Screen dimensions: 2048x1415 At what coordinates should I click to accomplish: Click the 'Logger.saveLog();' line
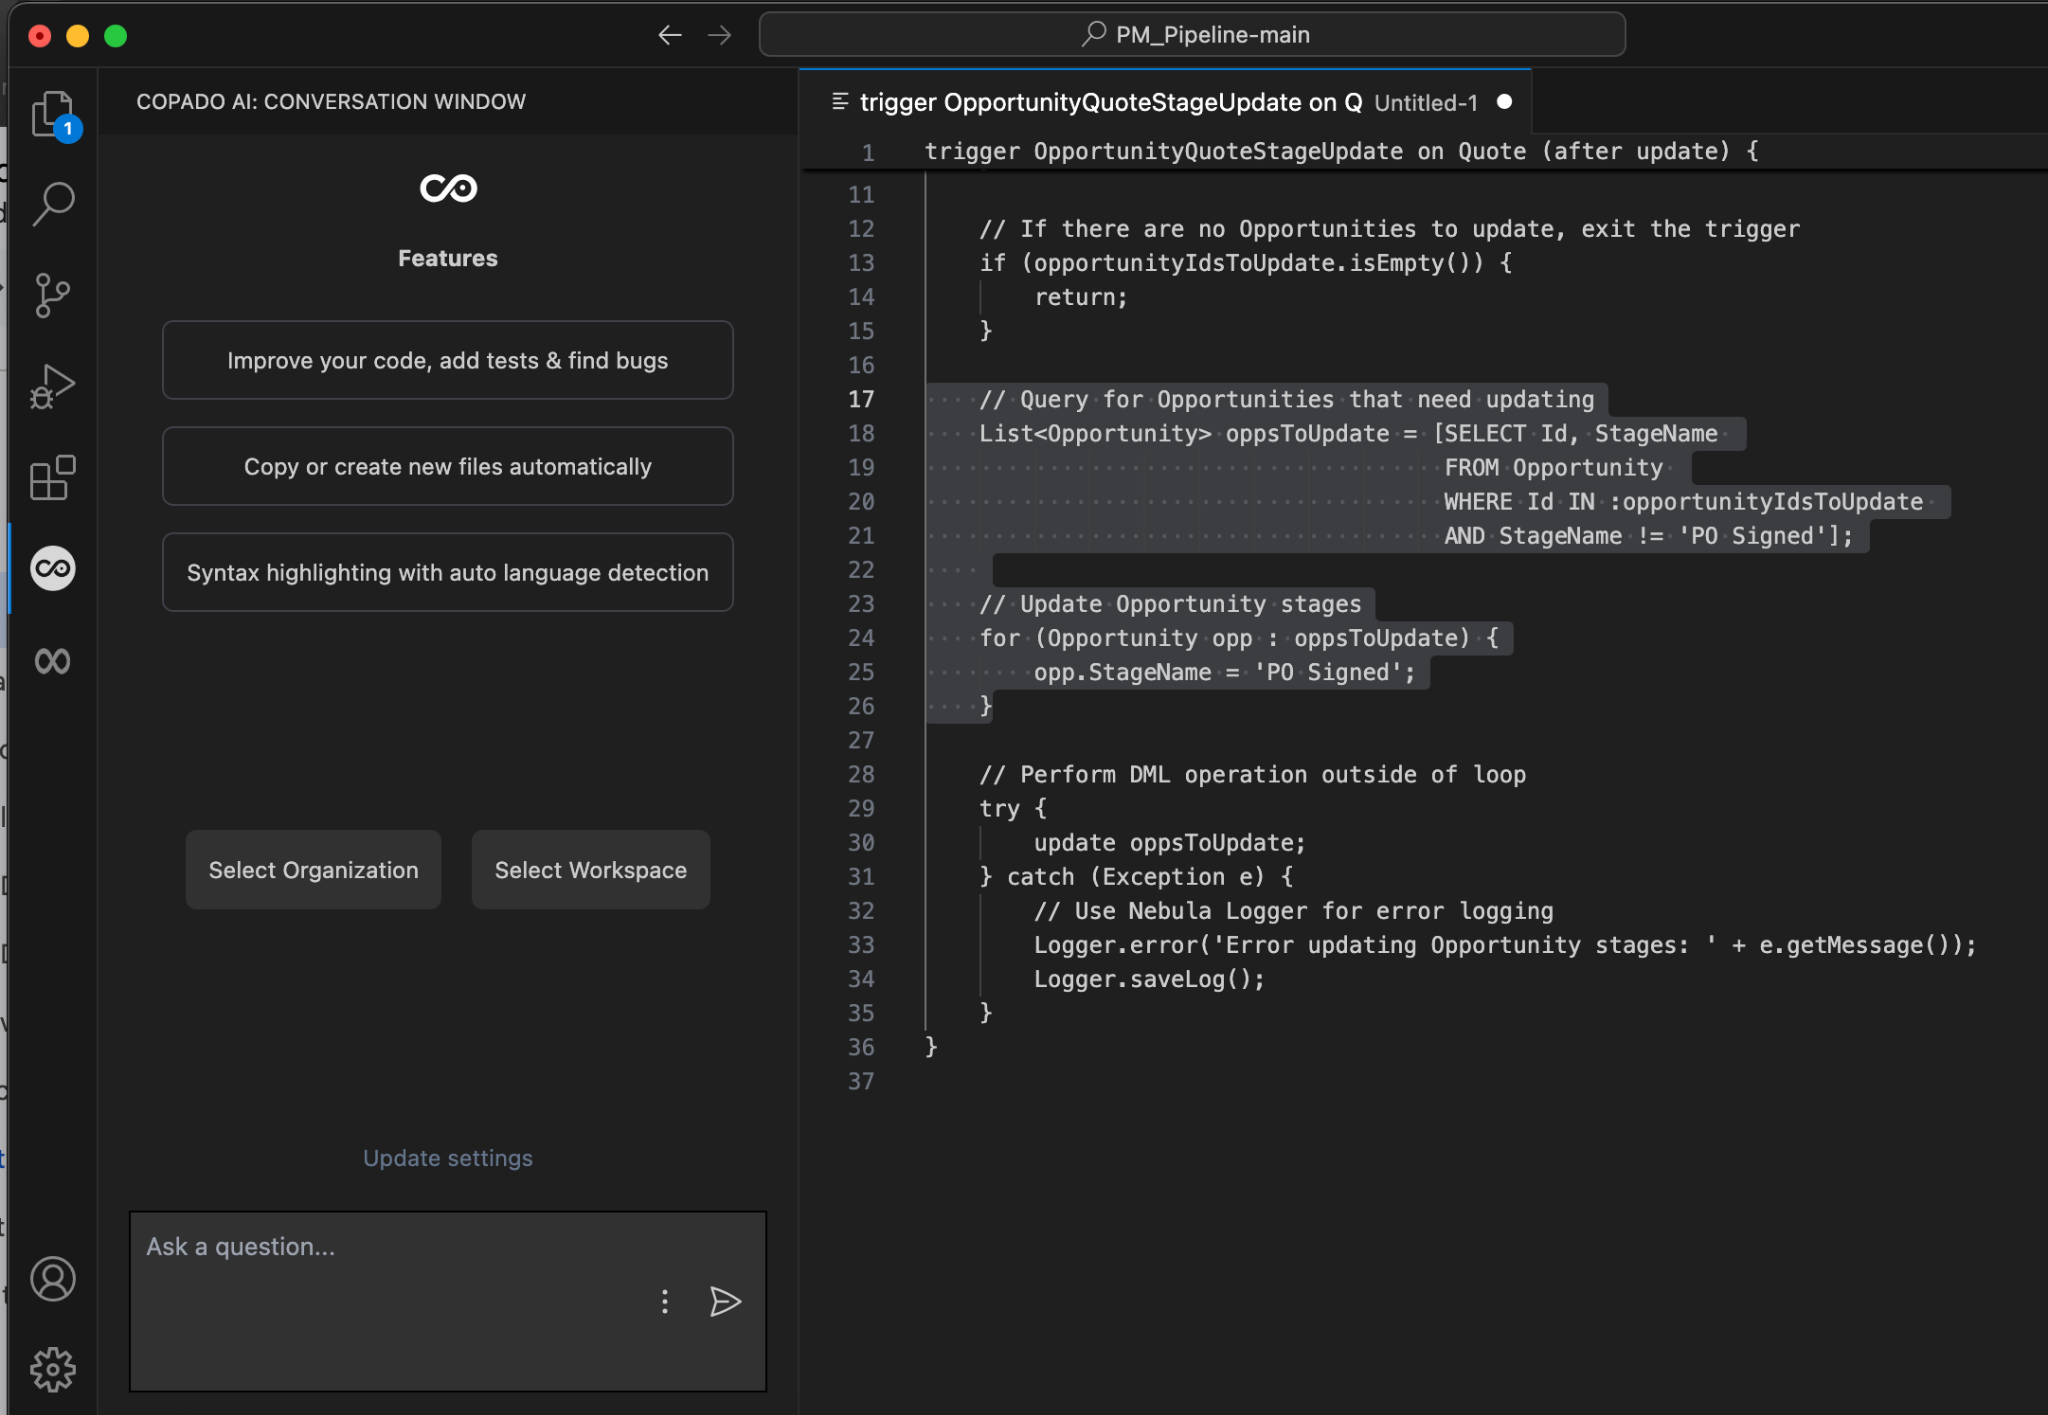(1150, 979)
